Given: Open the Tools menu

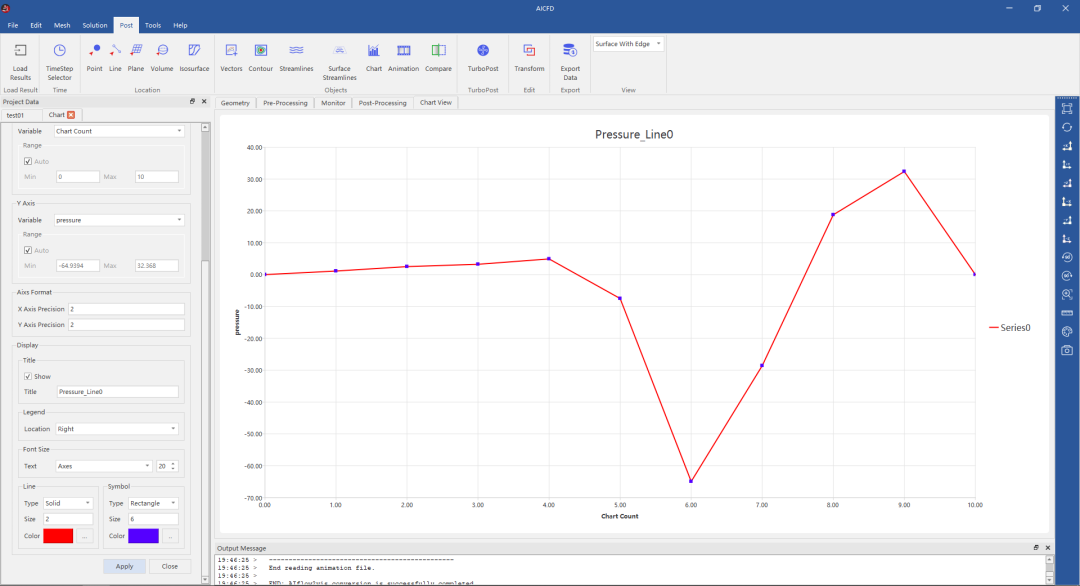Looking at the screenshot, I should tap(153, 25).
